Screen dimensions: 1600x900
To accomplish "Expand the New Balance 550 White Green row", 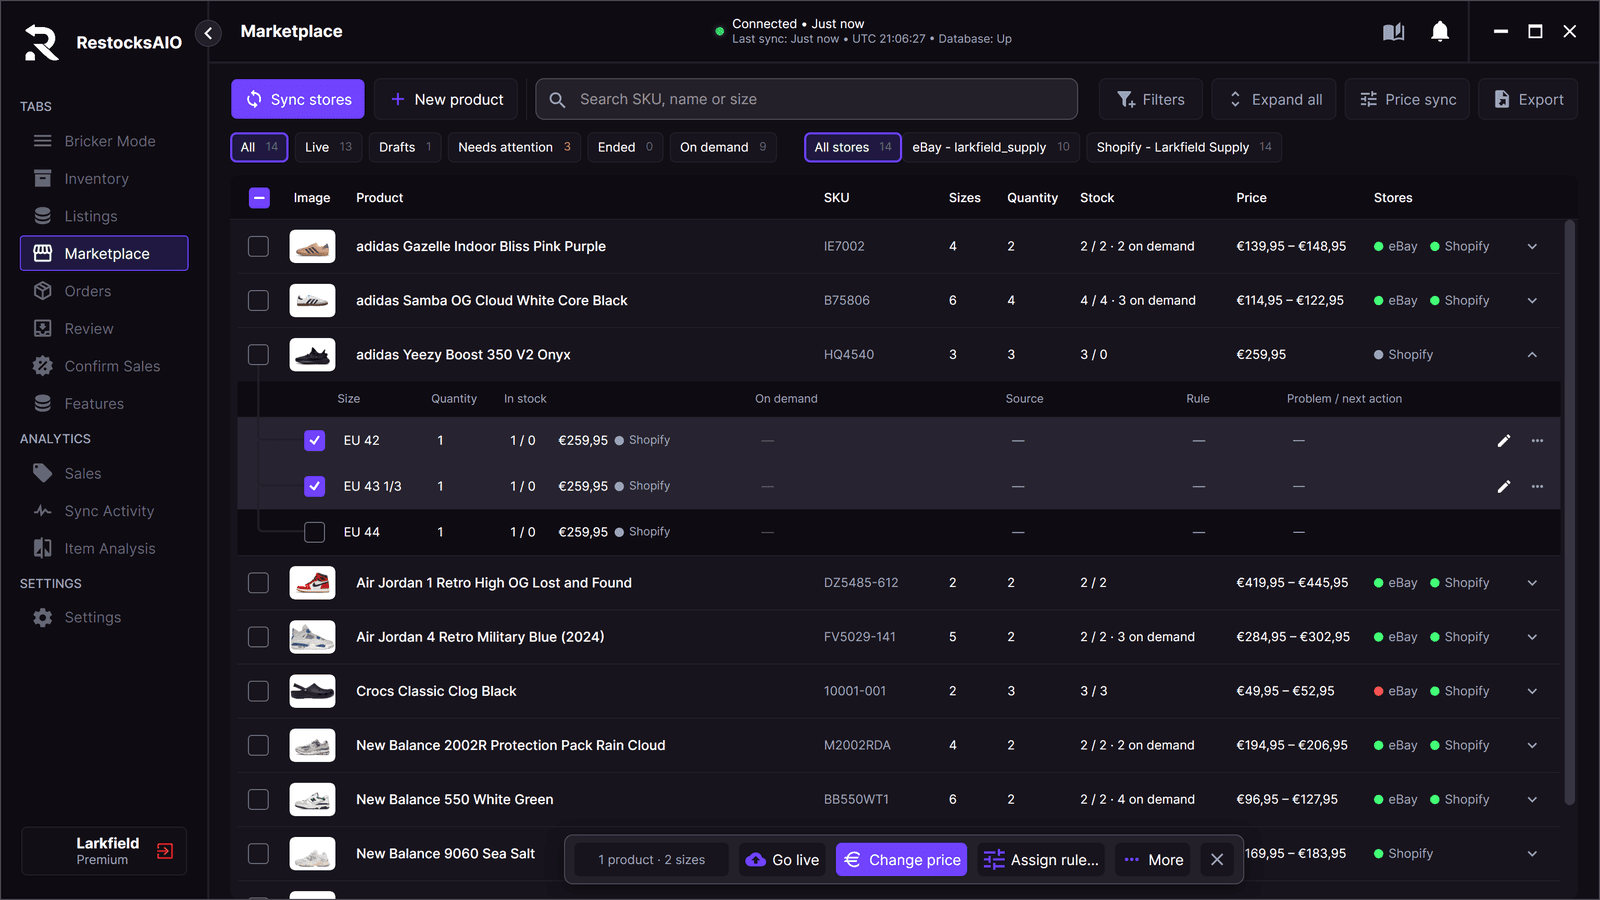I will click(x=1532, y=800).
